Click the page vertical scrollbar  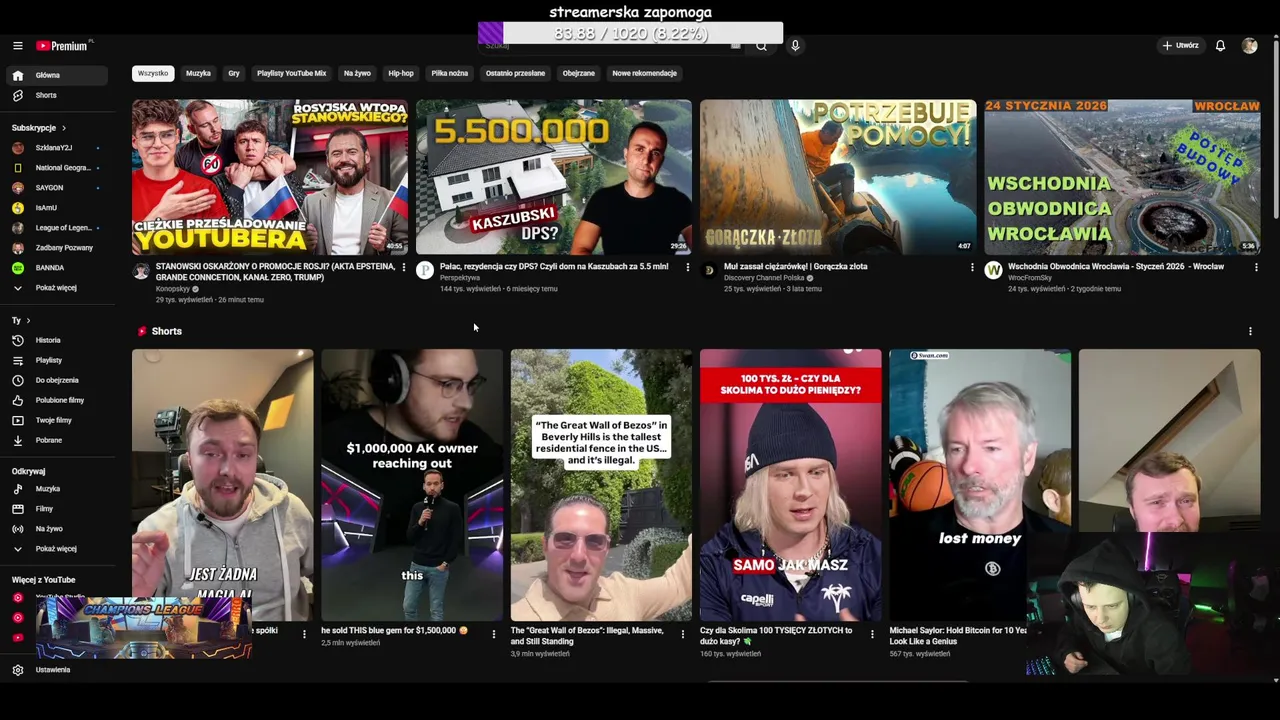pyautogui.click(x=1275, y=130)
